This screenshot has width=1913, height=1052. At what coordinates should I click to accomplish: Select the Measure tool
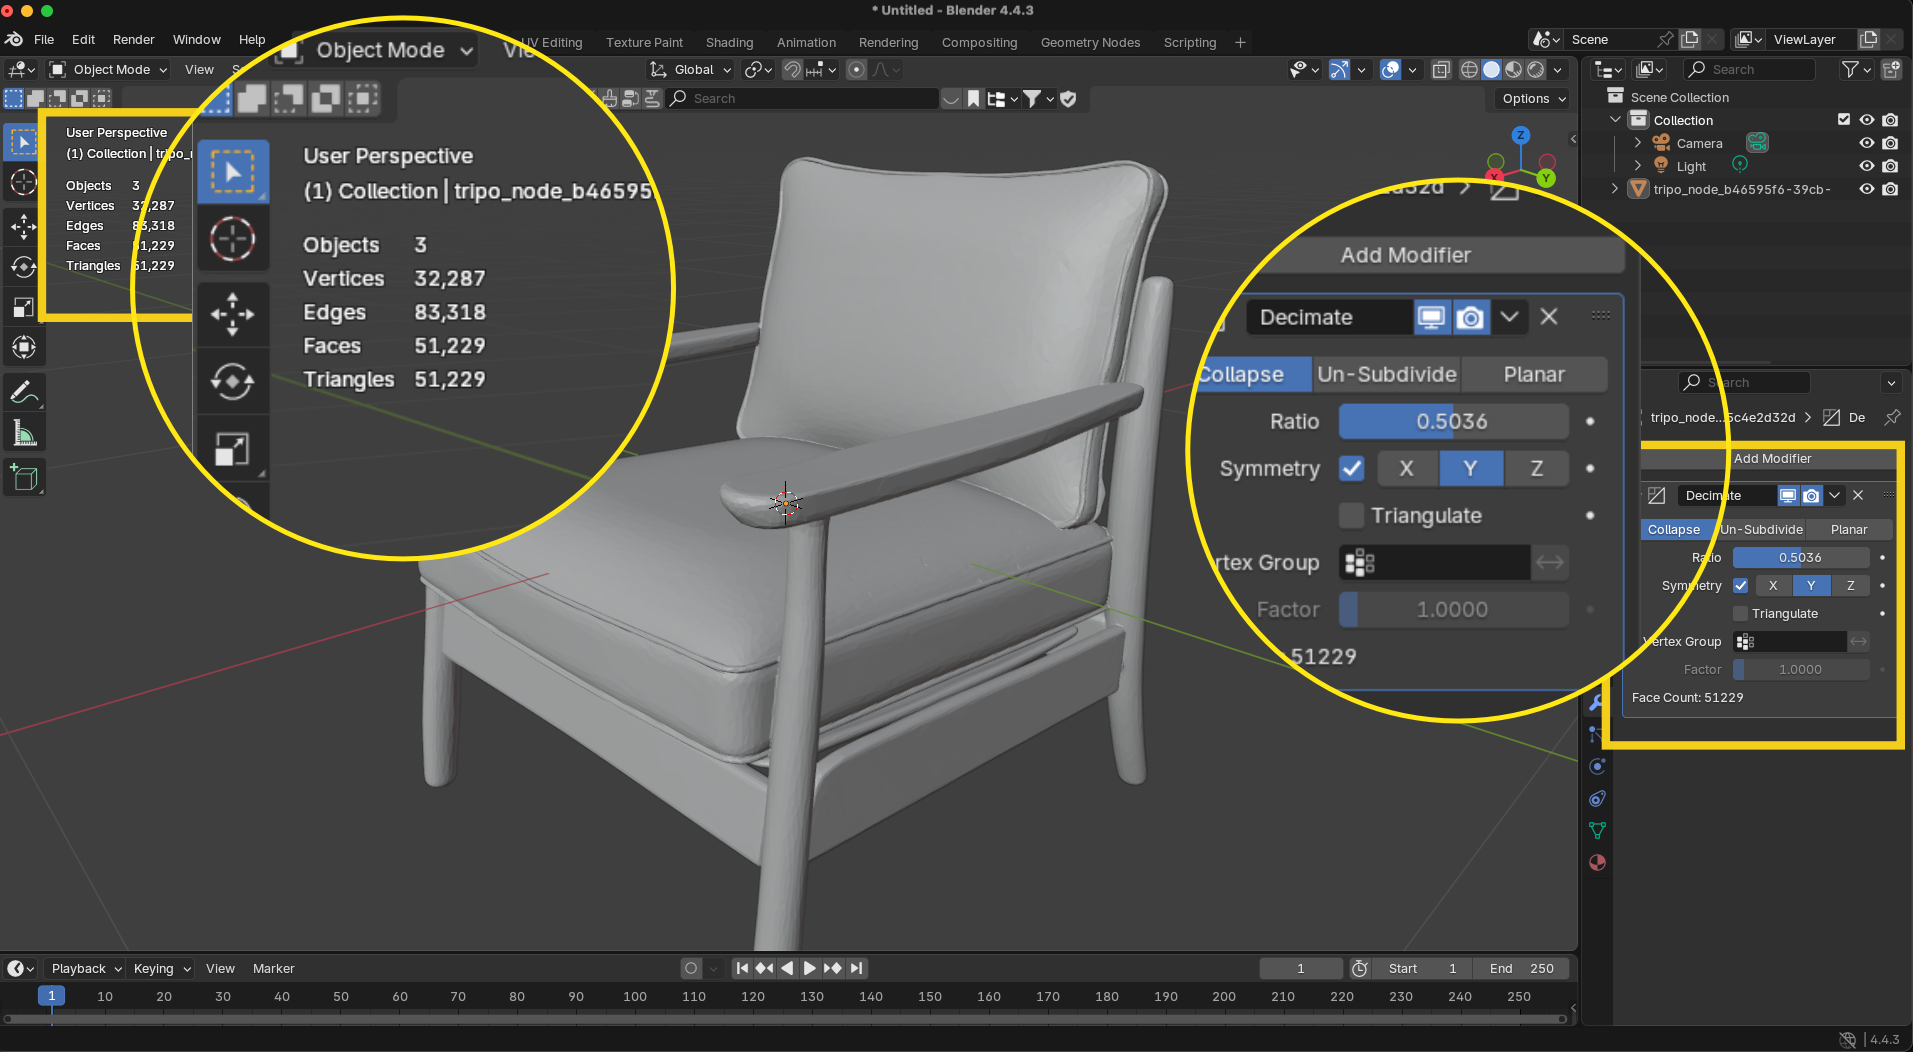click(x=24, y=434)
